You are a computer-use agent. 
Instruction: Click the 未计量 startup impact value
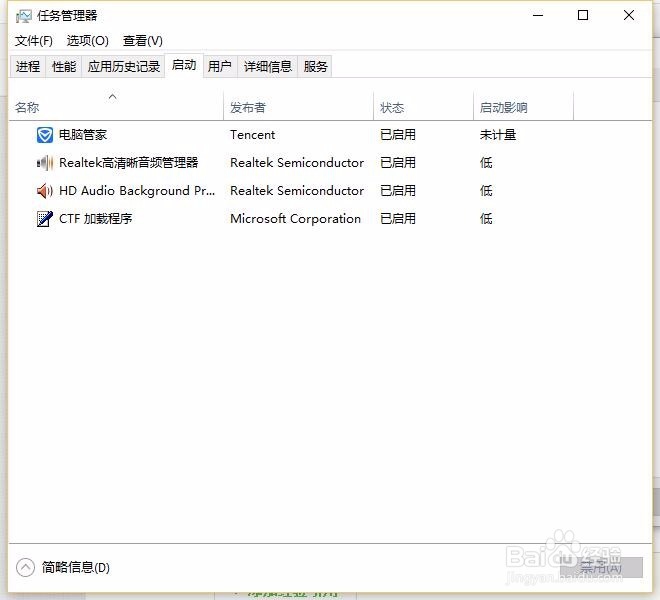click(498, 135)
